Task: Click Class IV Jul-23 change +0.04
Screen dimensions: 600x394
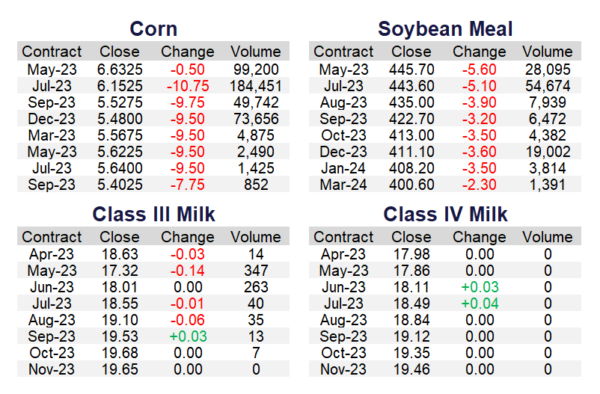Action: (x=479, y=304)
